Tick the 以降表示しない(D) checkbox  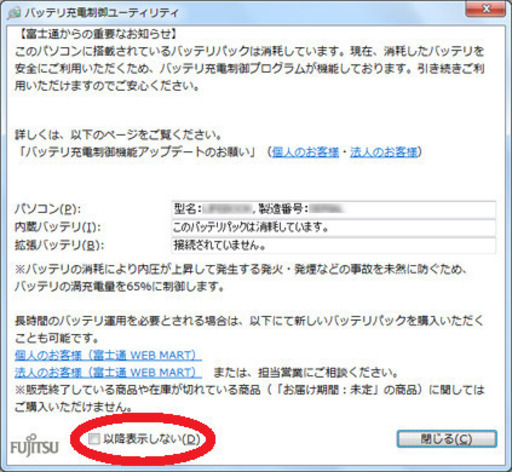click(x=94, y=439)
